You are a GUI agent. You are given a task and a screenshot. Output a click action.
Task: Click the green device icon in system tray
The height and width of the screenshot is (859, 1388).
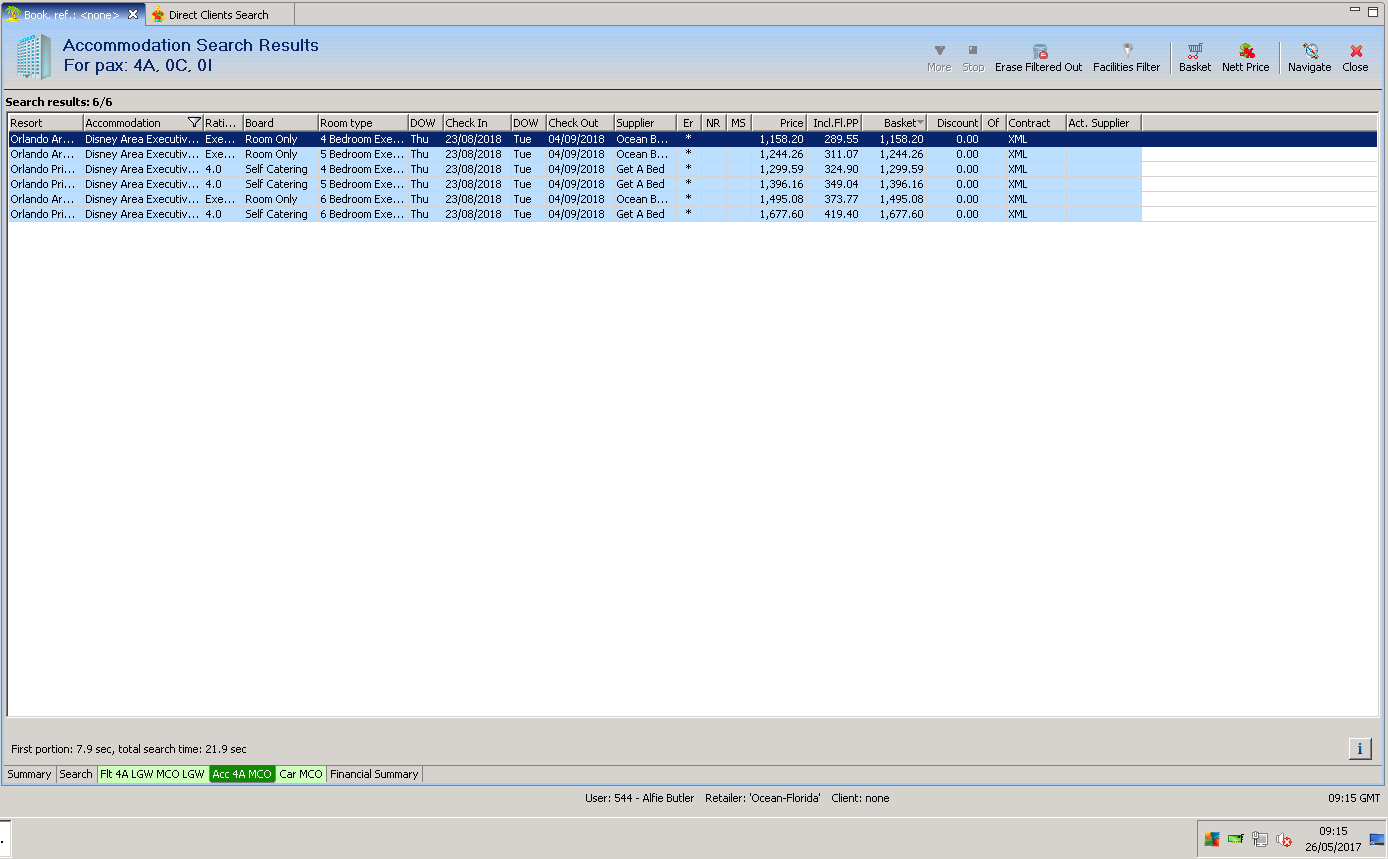[x=1236, y=840]
